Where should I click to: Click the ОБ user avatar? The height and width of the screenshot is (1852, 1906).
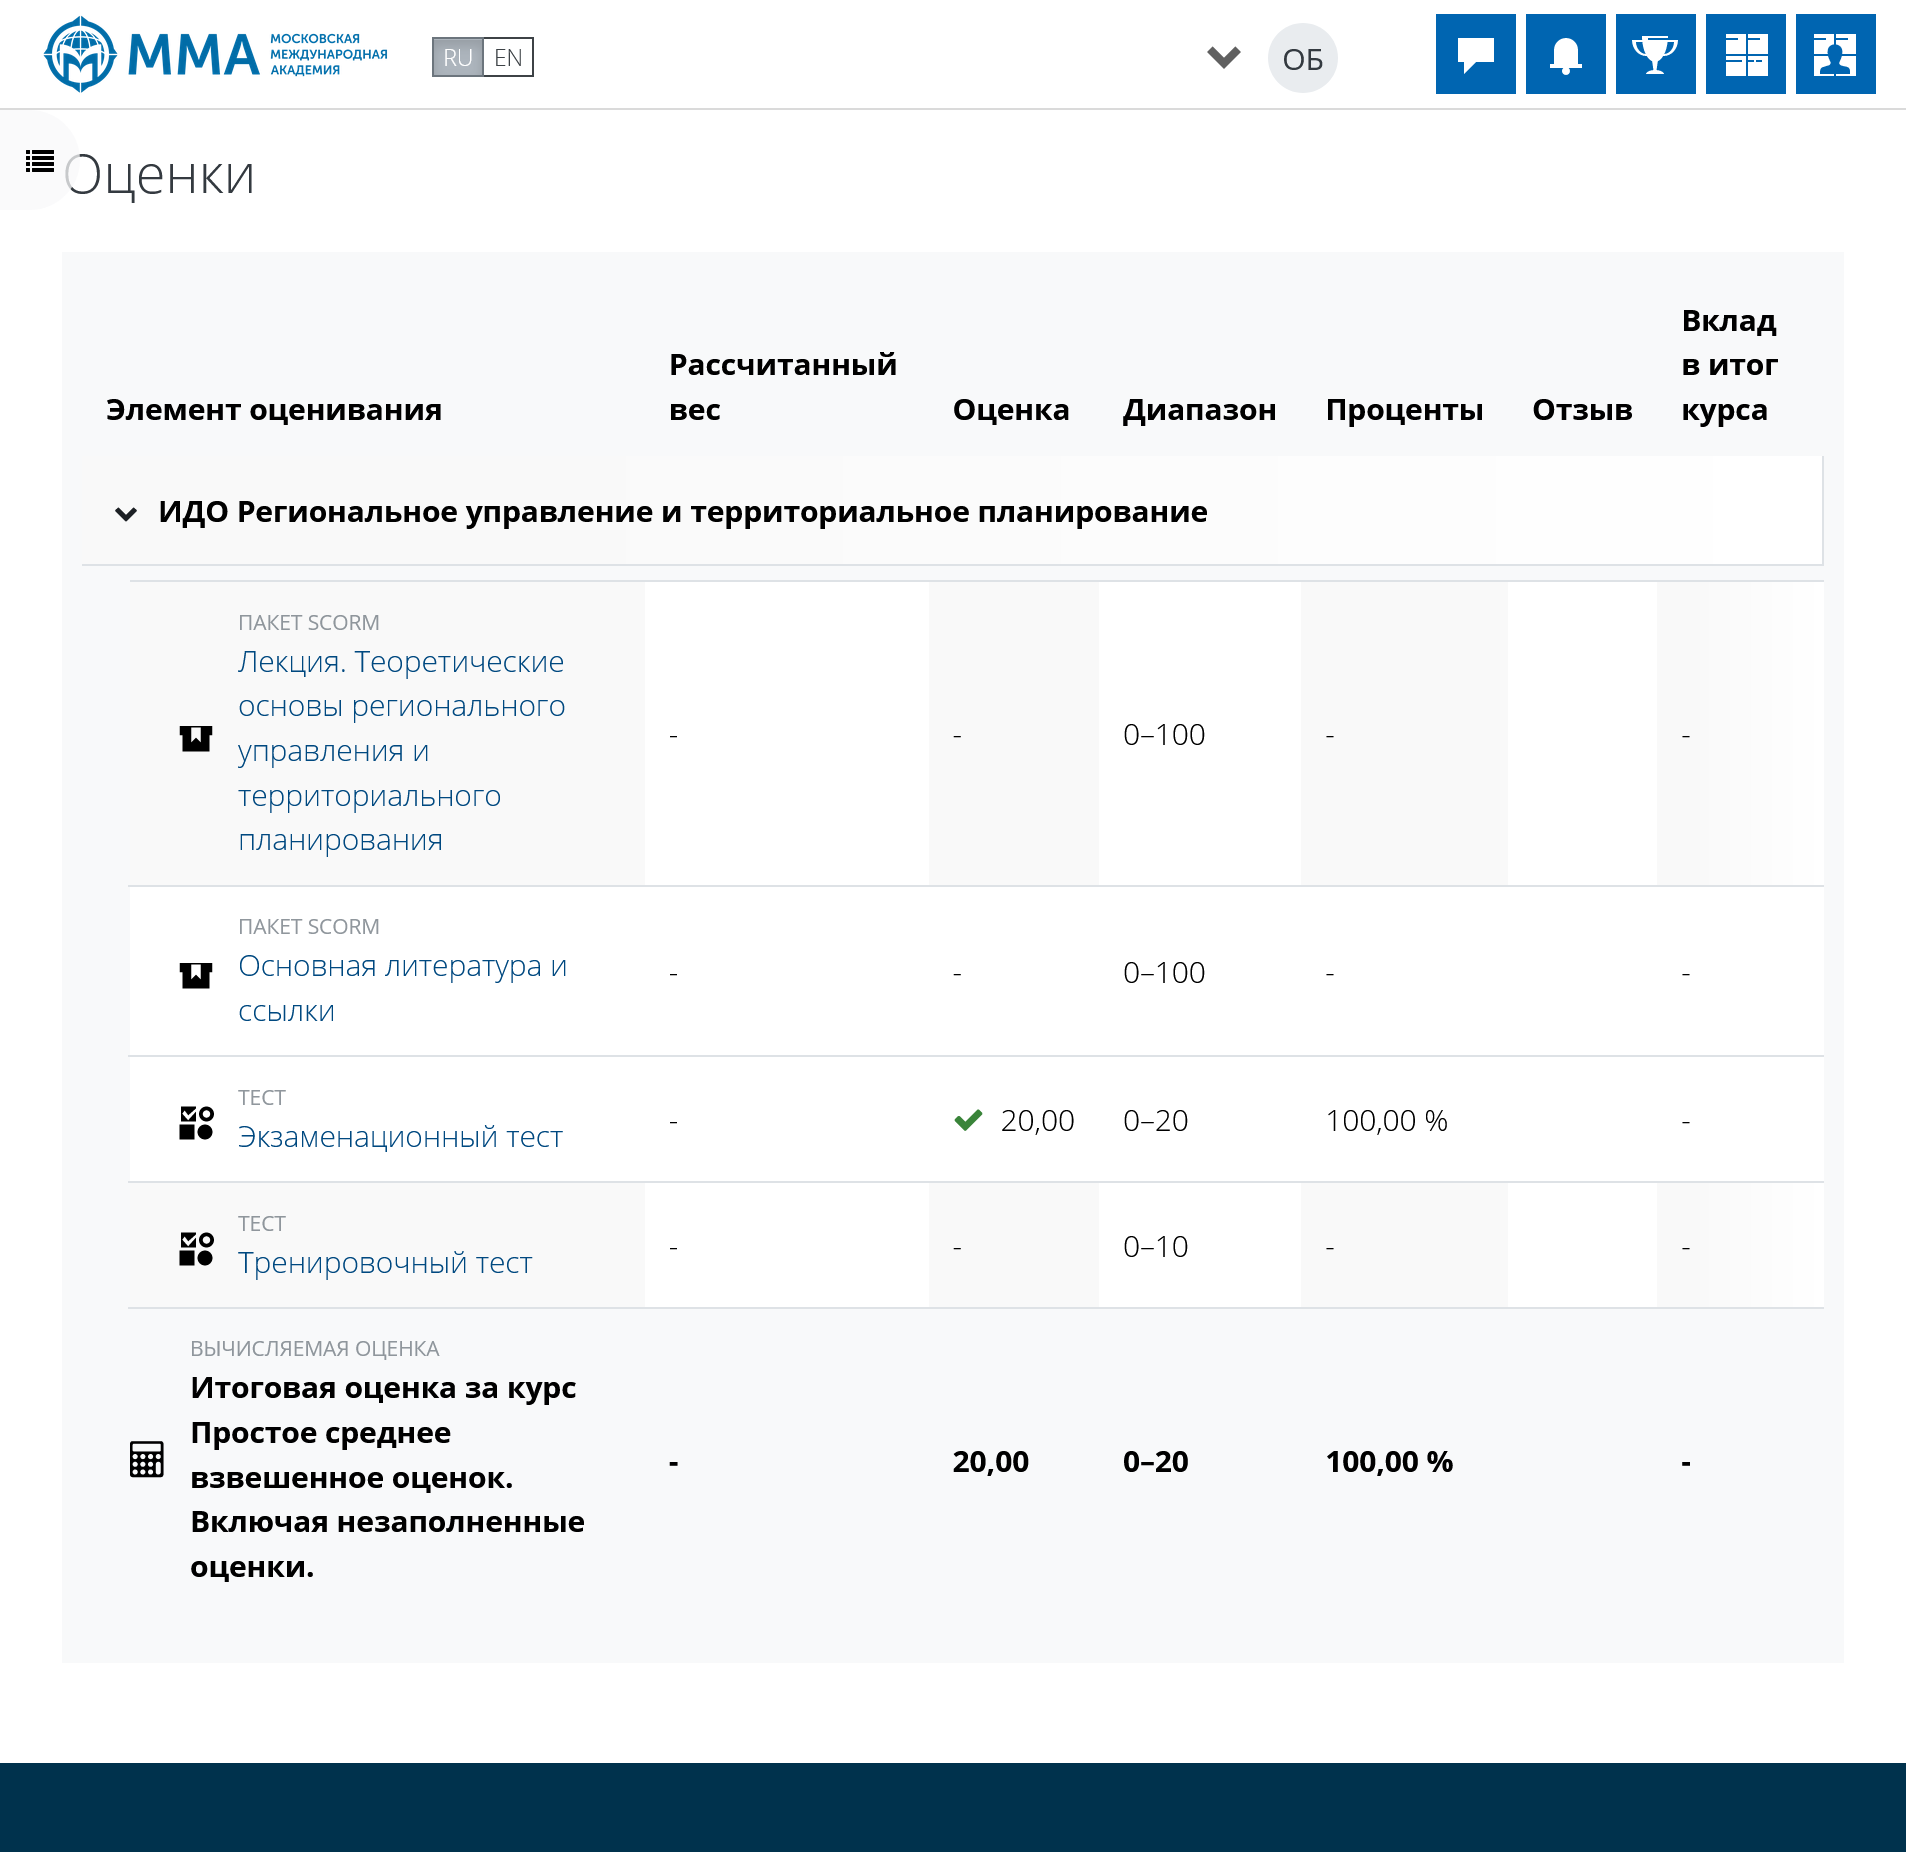click(x=1302, y=59)
